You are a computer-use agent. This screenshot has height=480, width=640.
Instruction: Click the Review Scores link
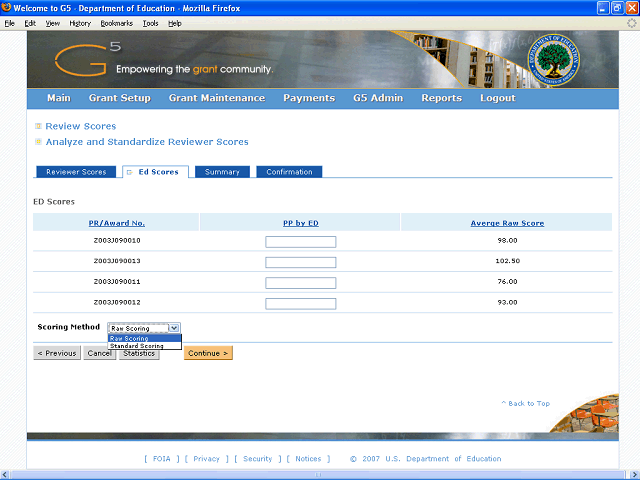[x=81, y=126]
